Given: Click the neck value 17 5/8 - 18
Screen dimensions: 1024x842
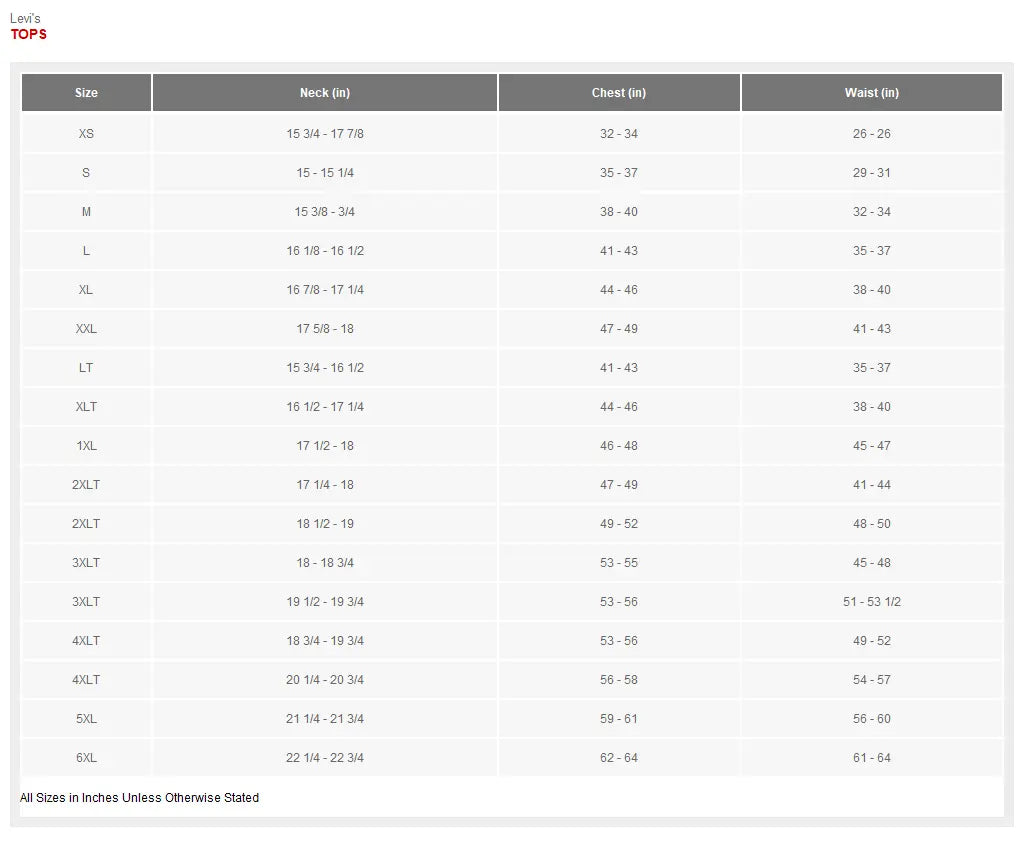Looking at the screenshot, I should [325, 329].
